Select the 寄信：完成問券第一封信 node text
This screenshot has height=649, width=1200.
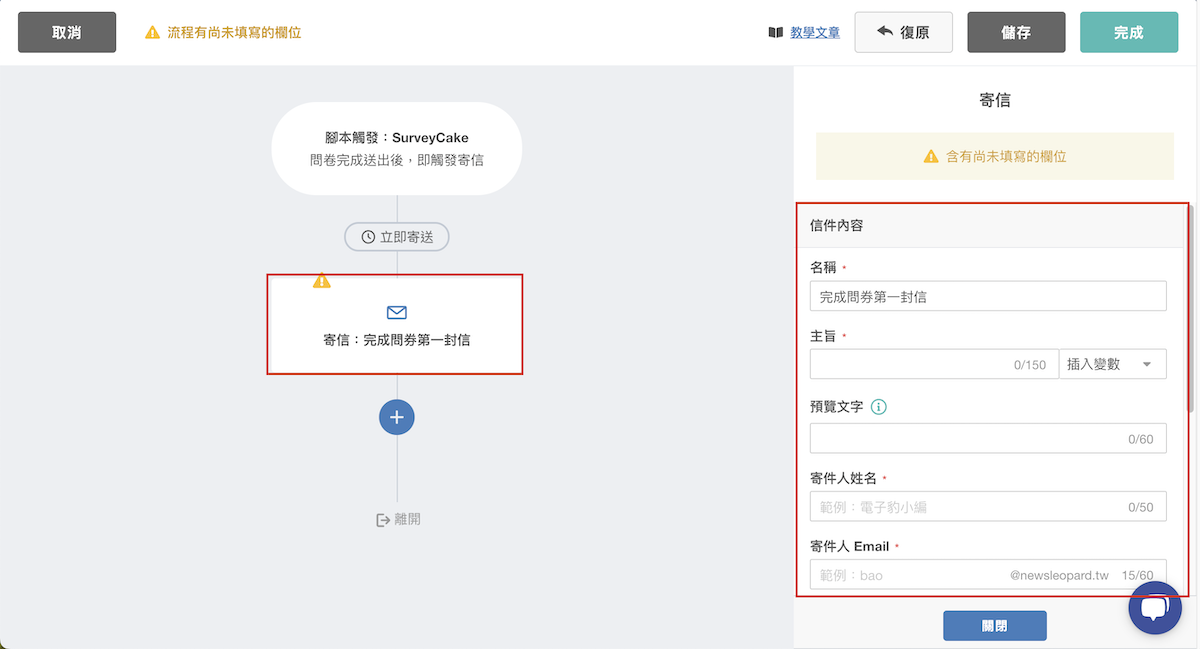point(397,340)
